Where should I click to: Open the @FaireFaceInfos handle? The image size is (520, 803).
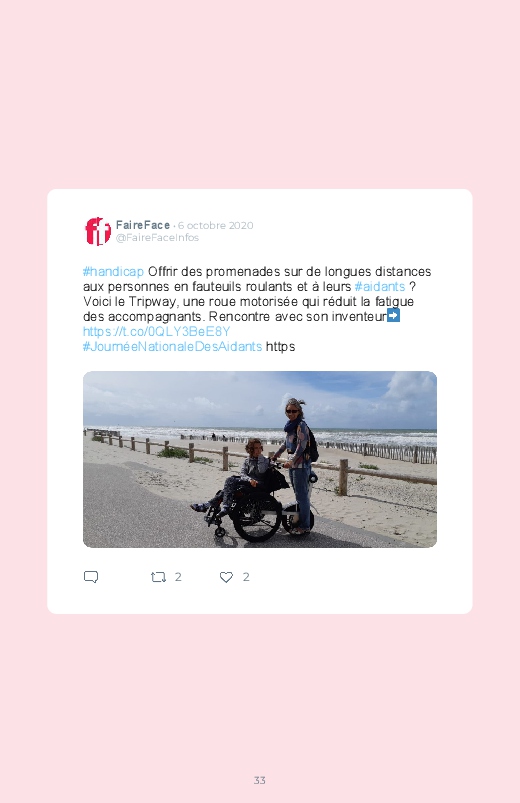point(157,238)
